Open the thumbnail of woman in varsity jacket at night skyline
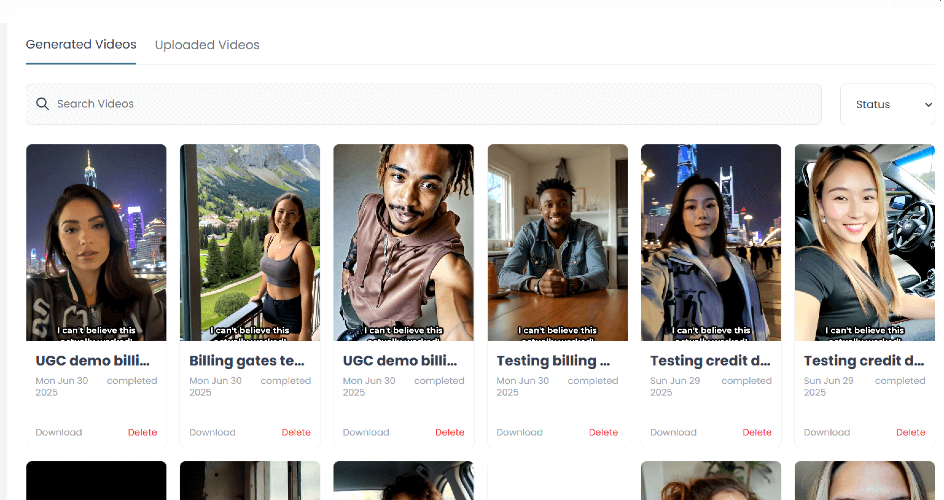The image size is (944, 500). (x=96, y=242)
